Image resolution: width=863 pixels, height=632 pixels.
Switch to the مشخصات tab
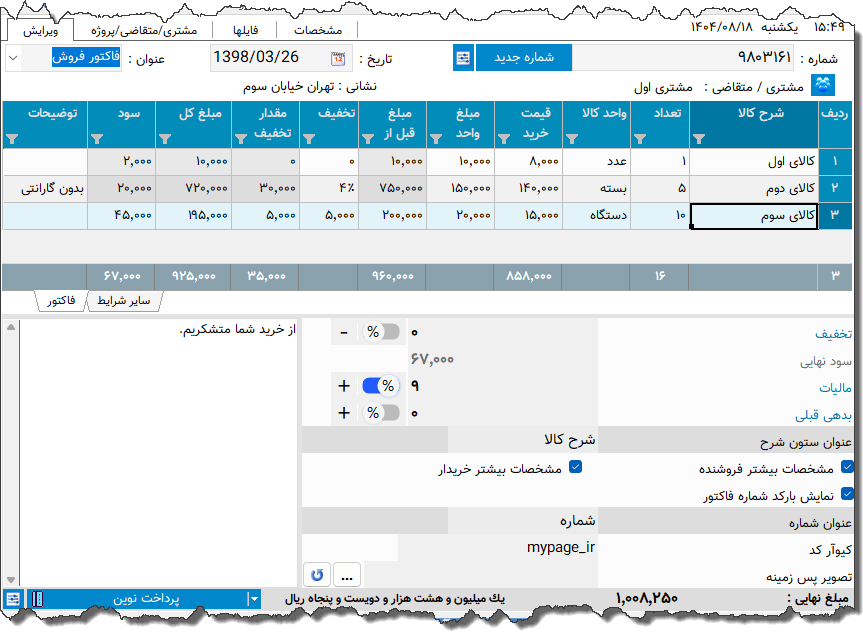tap(319, 30)
